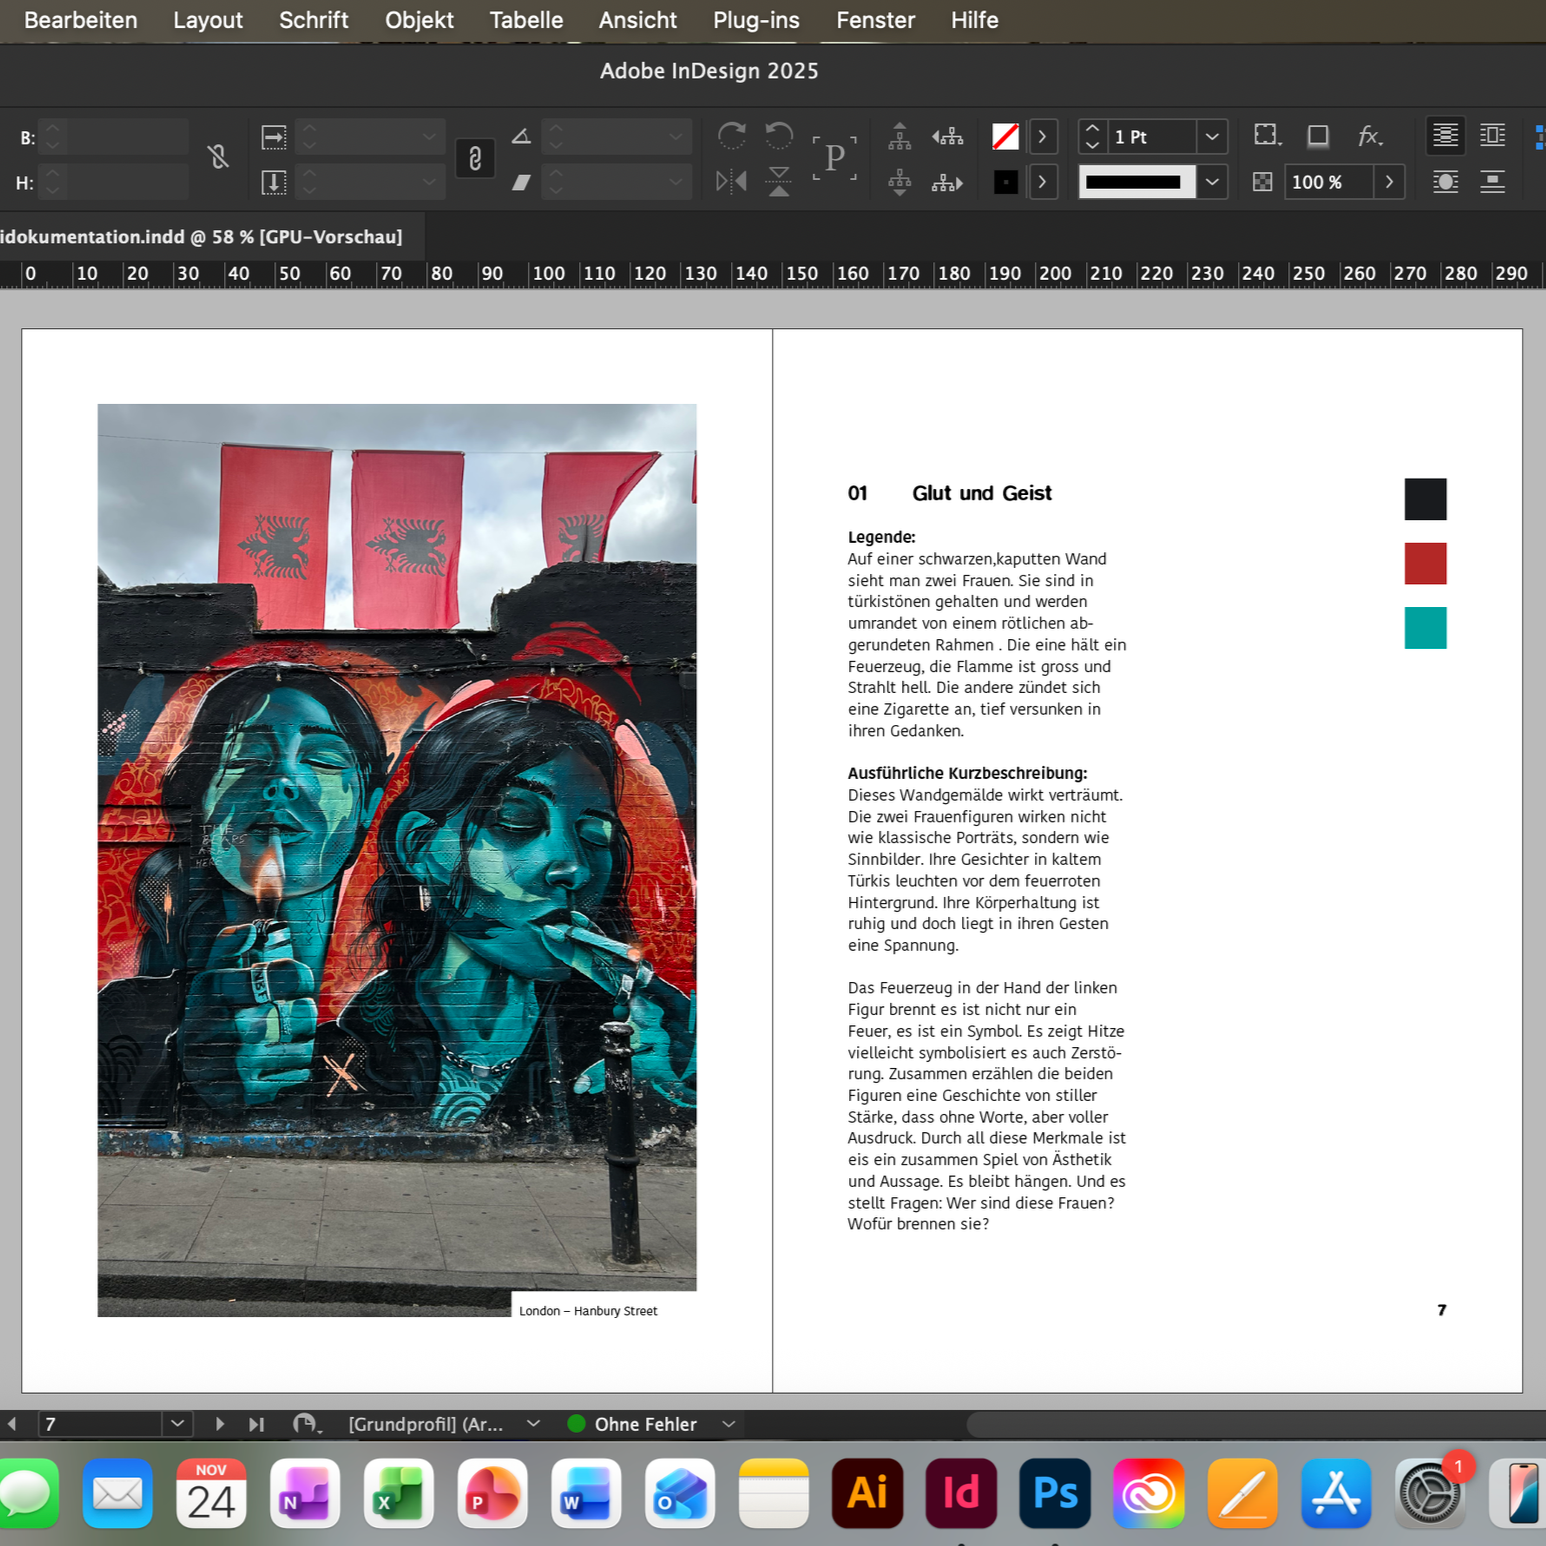
Task: Select the teal color swatch on the page
Action: 1425,628
